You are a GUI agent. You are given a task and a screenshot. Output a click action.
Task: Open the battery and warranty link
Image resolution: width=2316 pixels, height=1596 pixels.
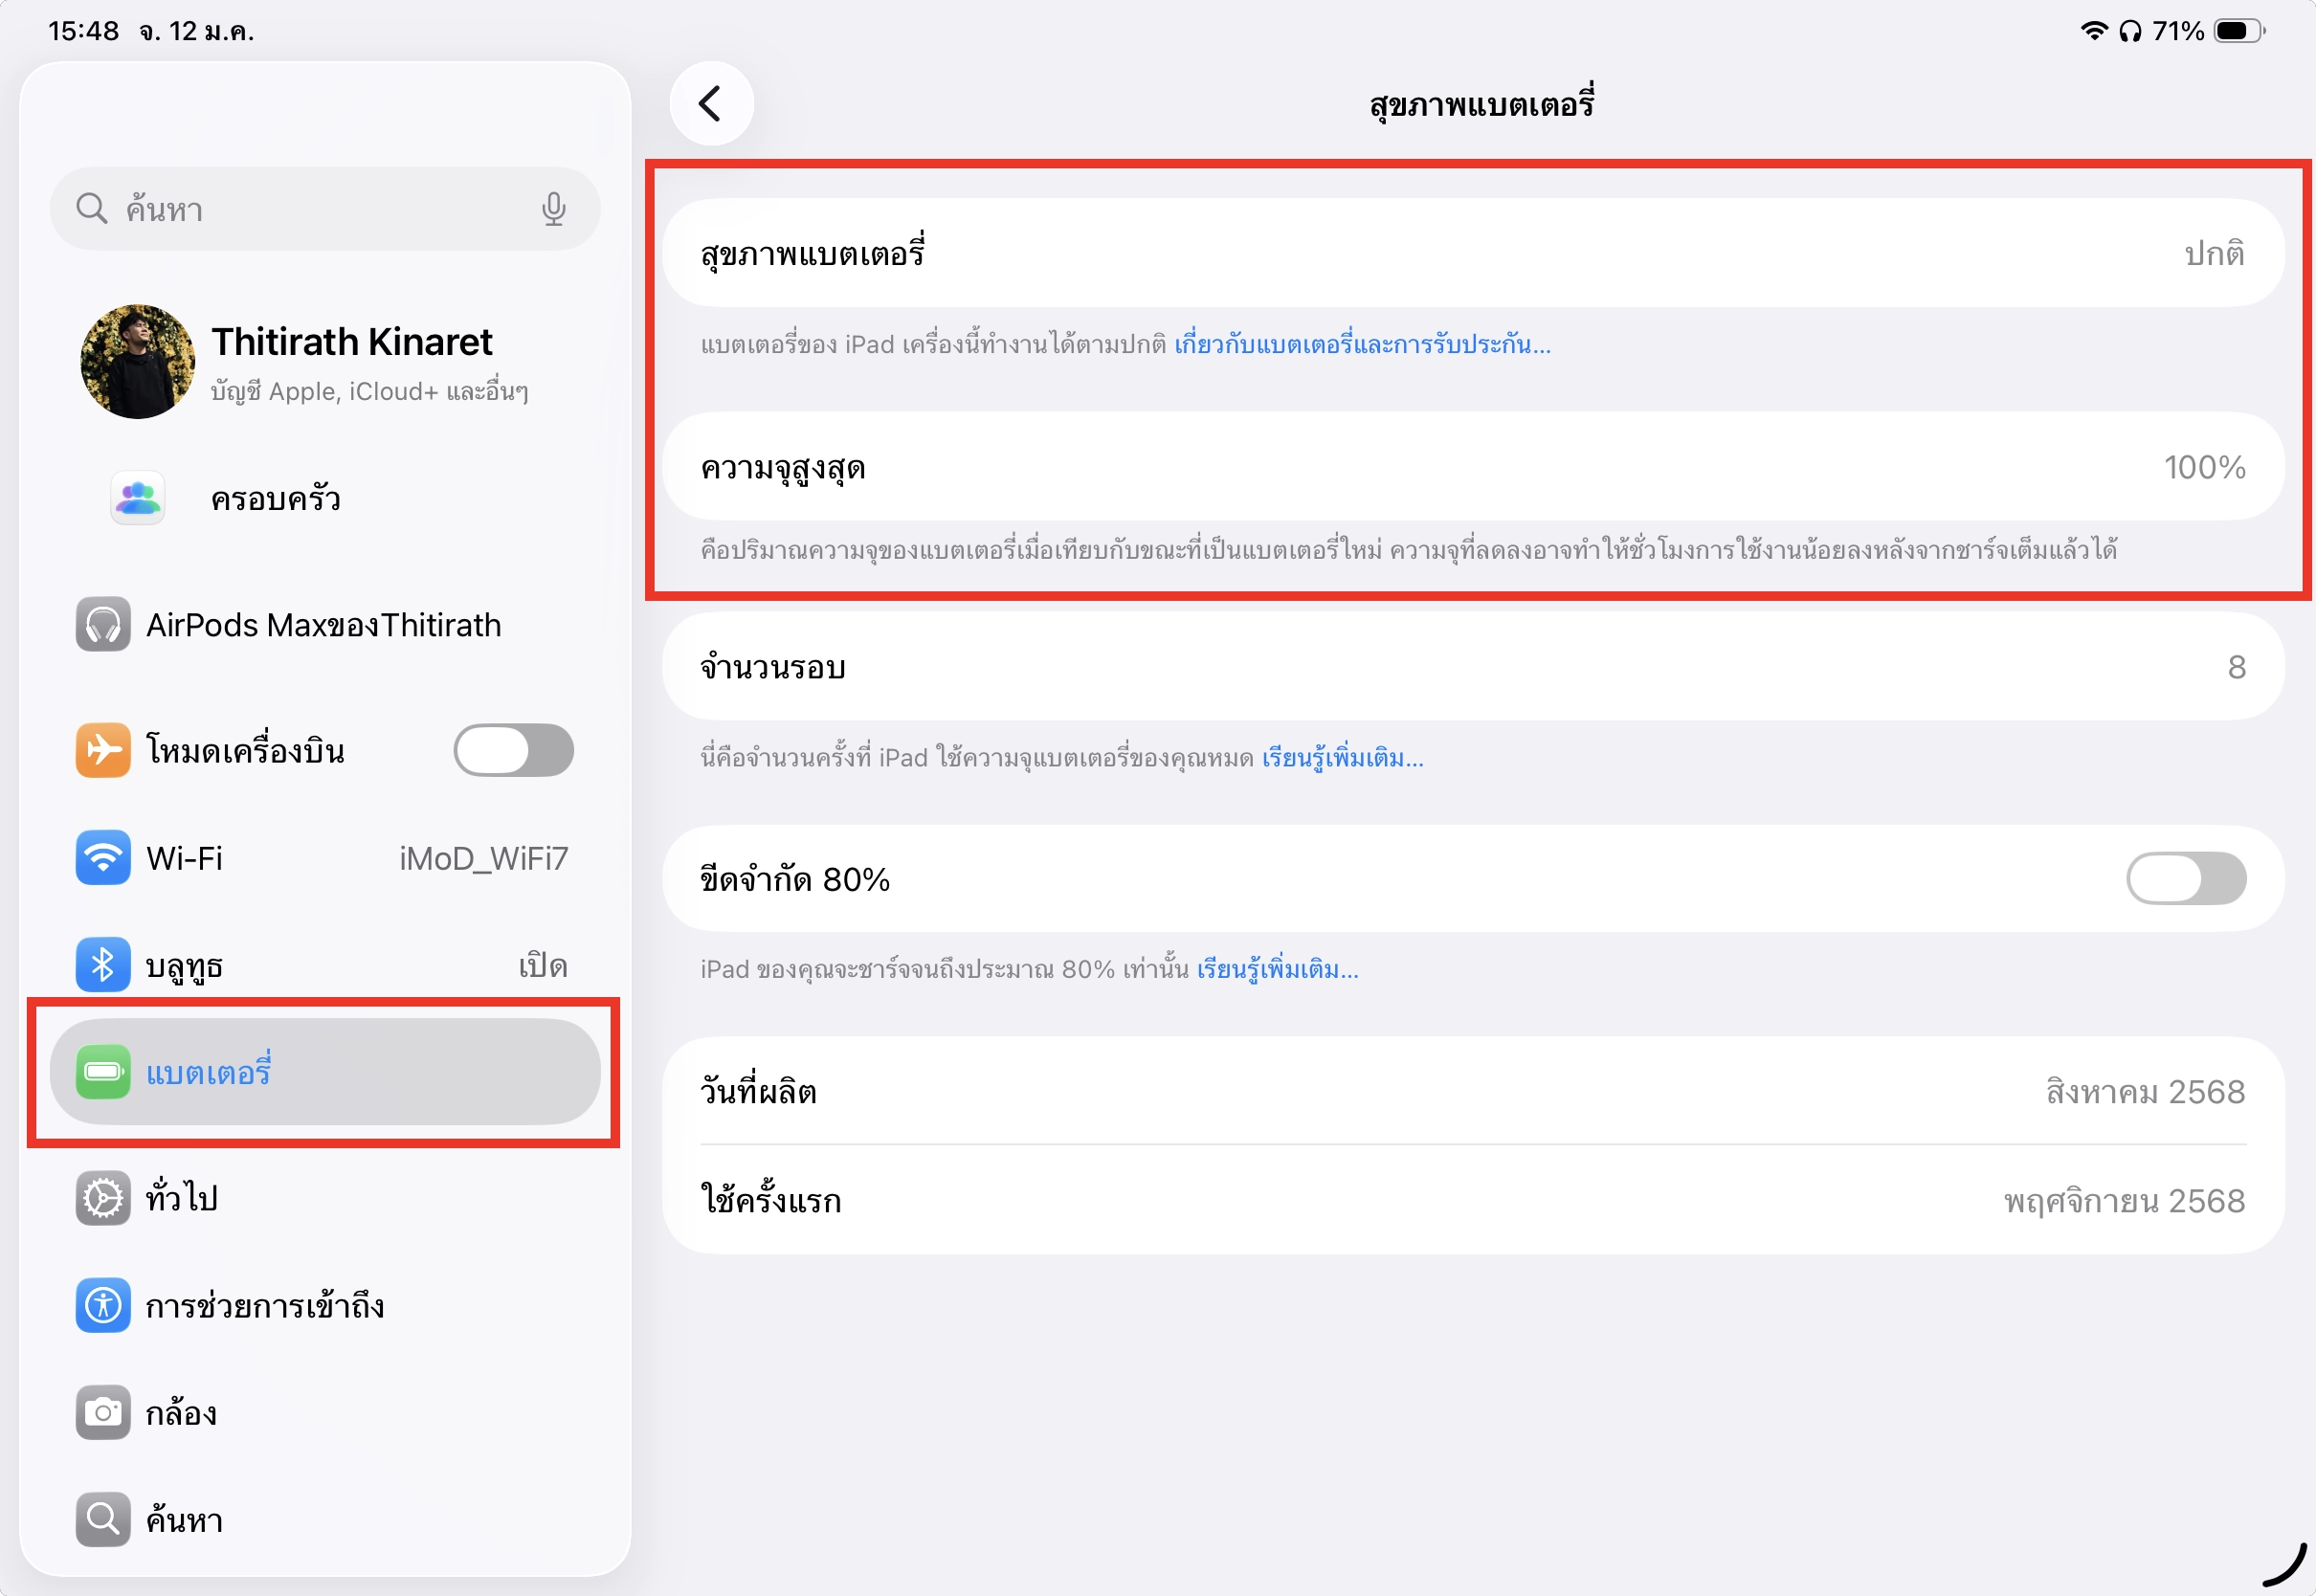pos(1362,345)
